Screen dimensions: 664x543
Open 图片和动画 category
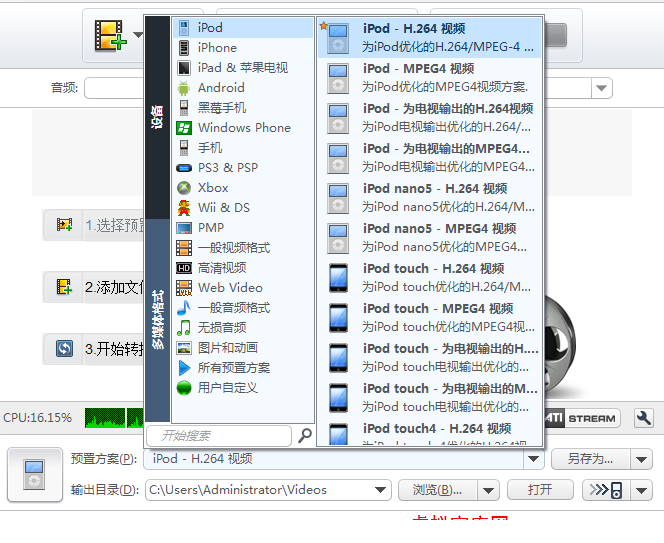tap(243, 348)
